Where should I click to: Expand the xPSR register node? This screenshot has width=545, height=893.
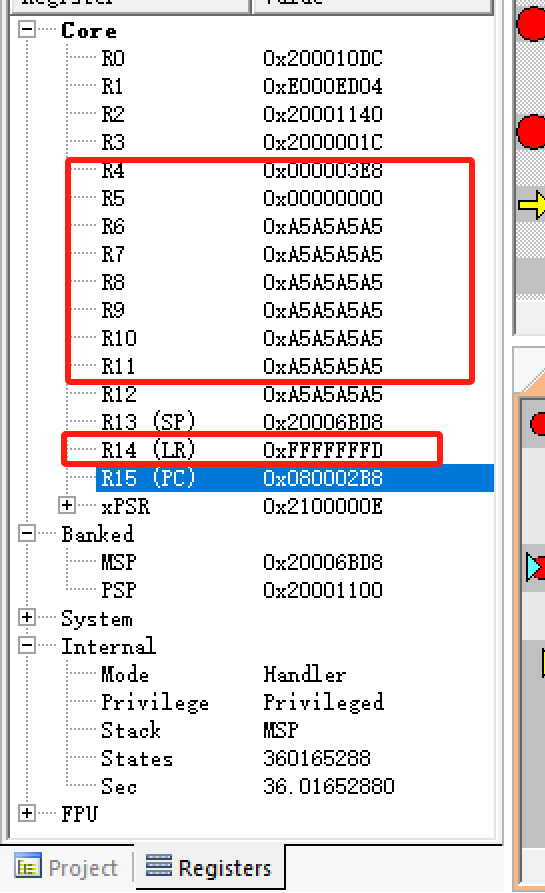(x=67, y=505)
